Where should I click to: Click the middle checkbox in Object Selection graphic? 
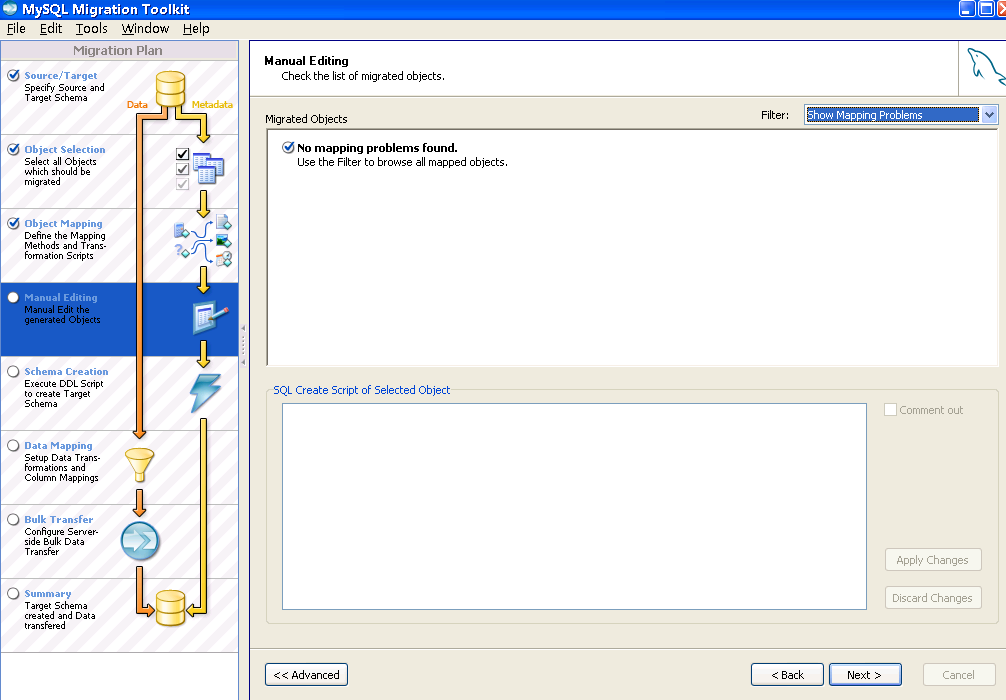pyautogui.click(x=182, y=169)
